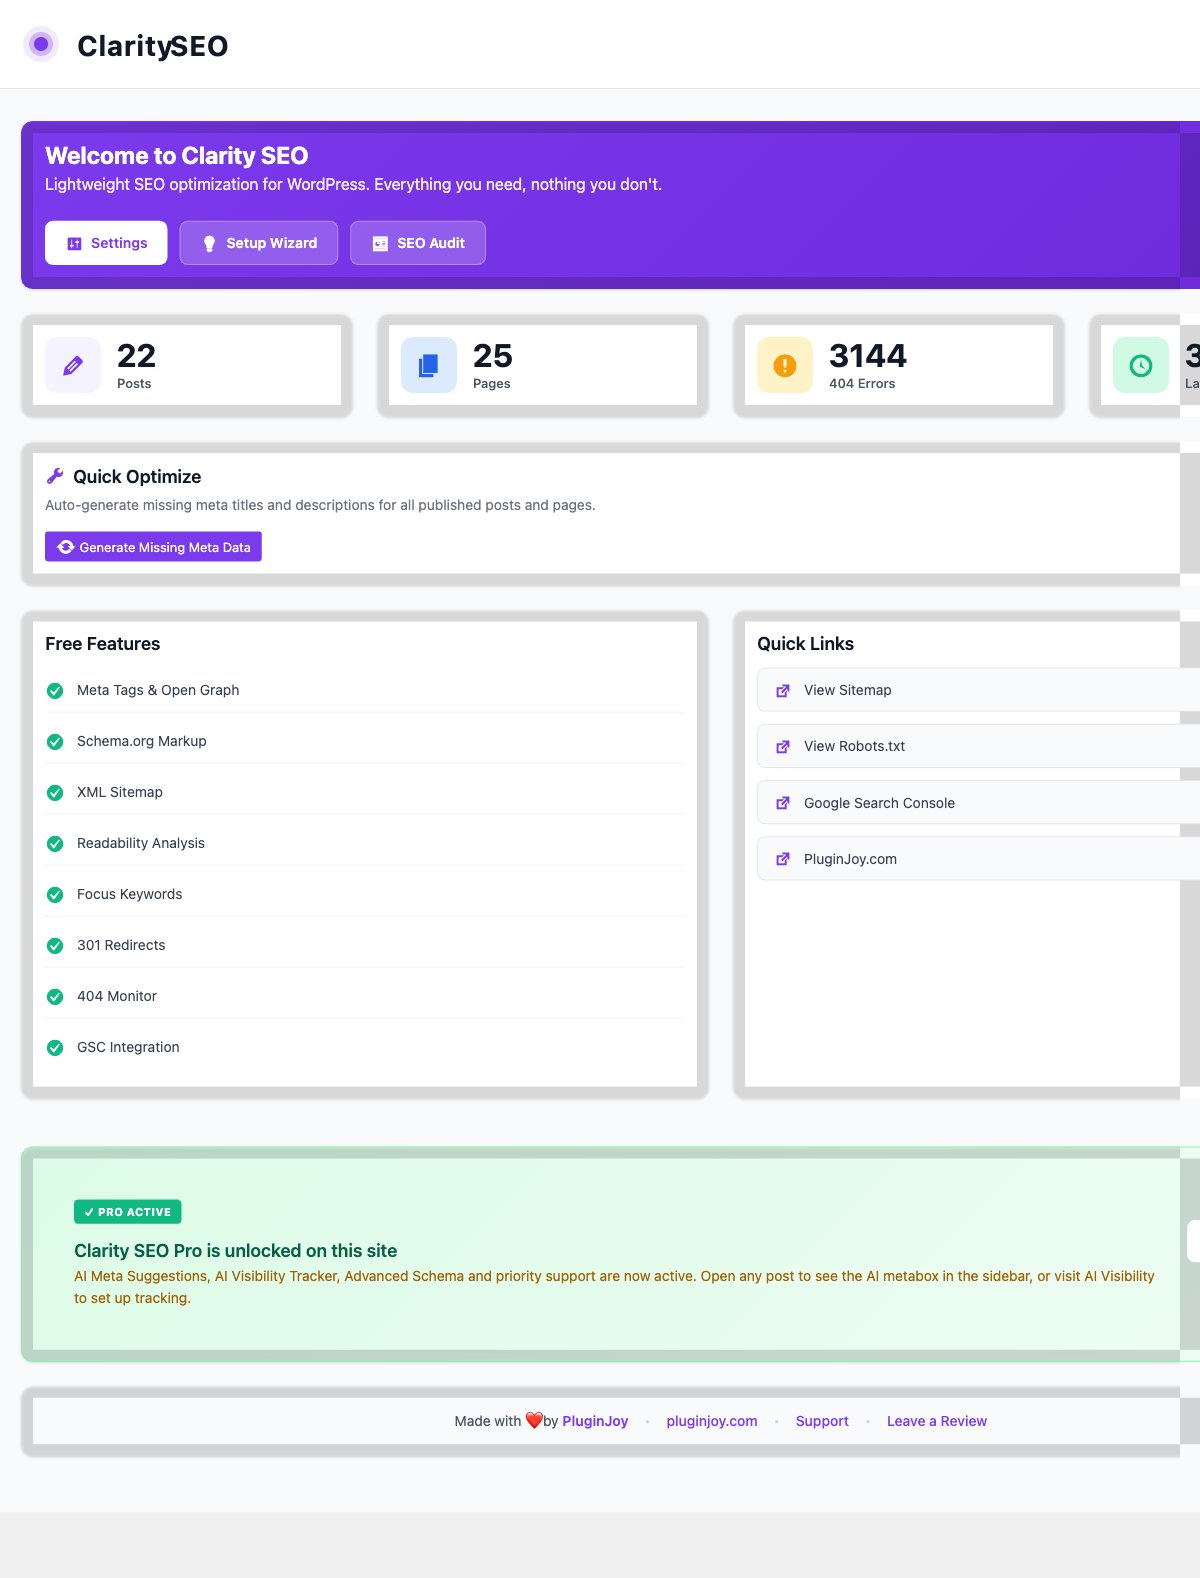Click the checkmark beside Readability Analysis
1200x1578 pixels.
coord(55,844)
